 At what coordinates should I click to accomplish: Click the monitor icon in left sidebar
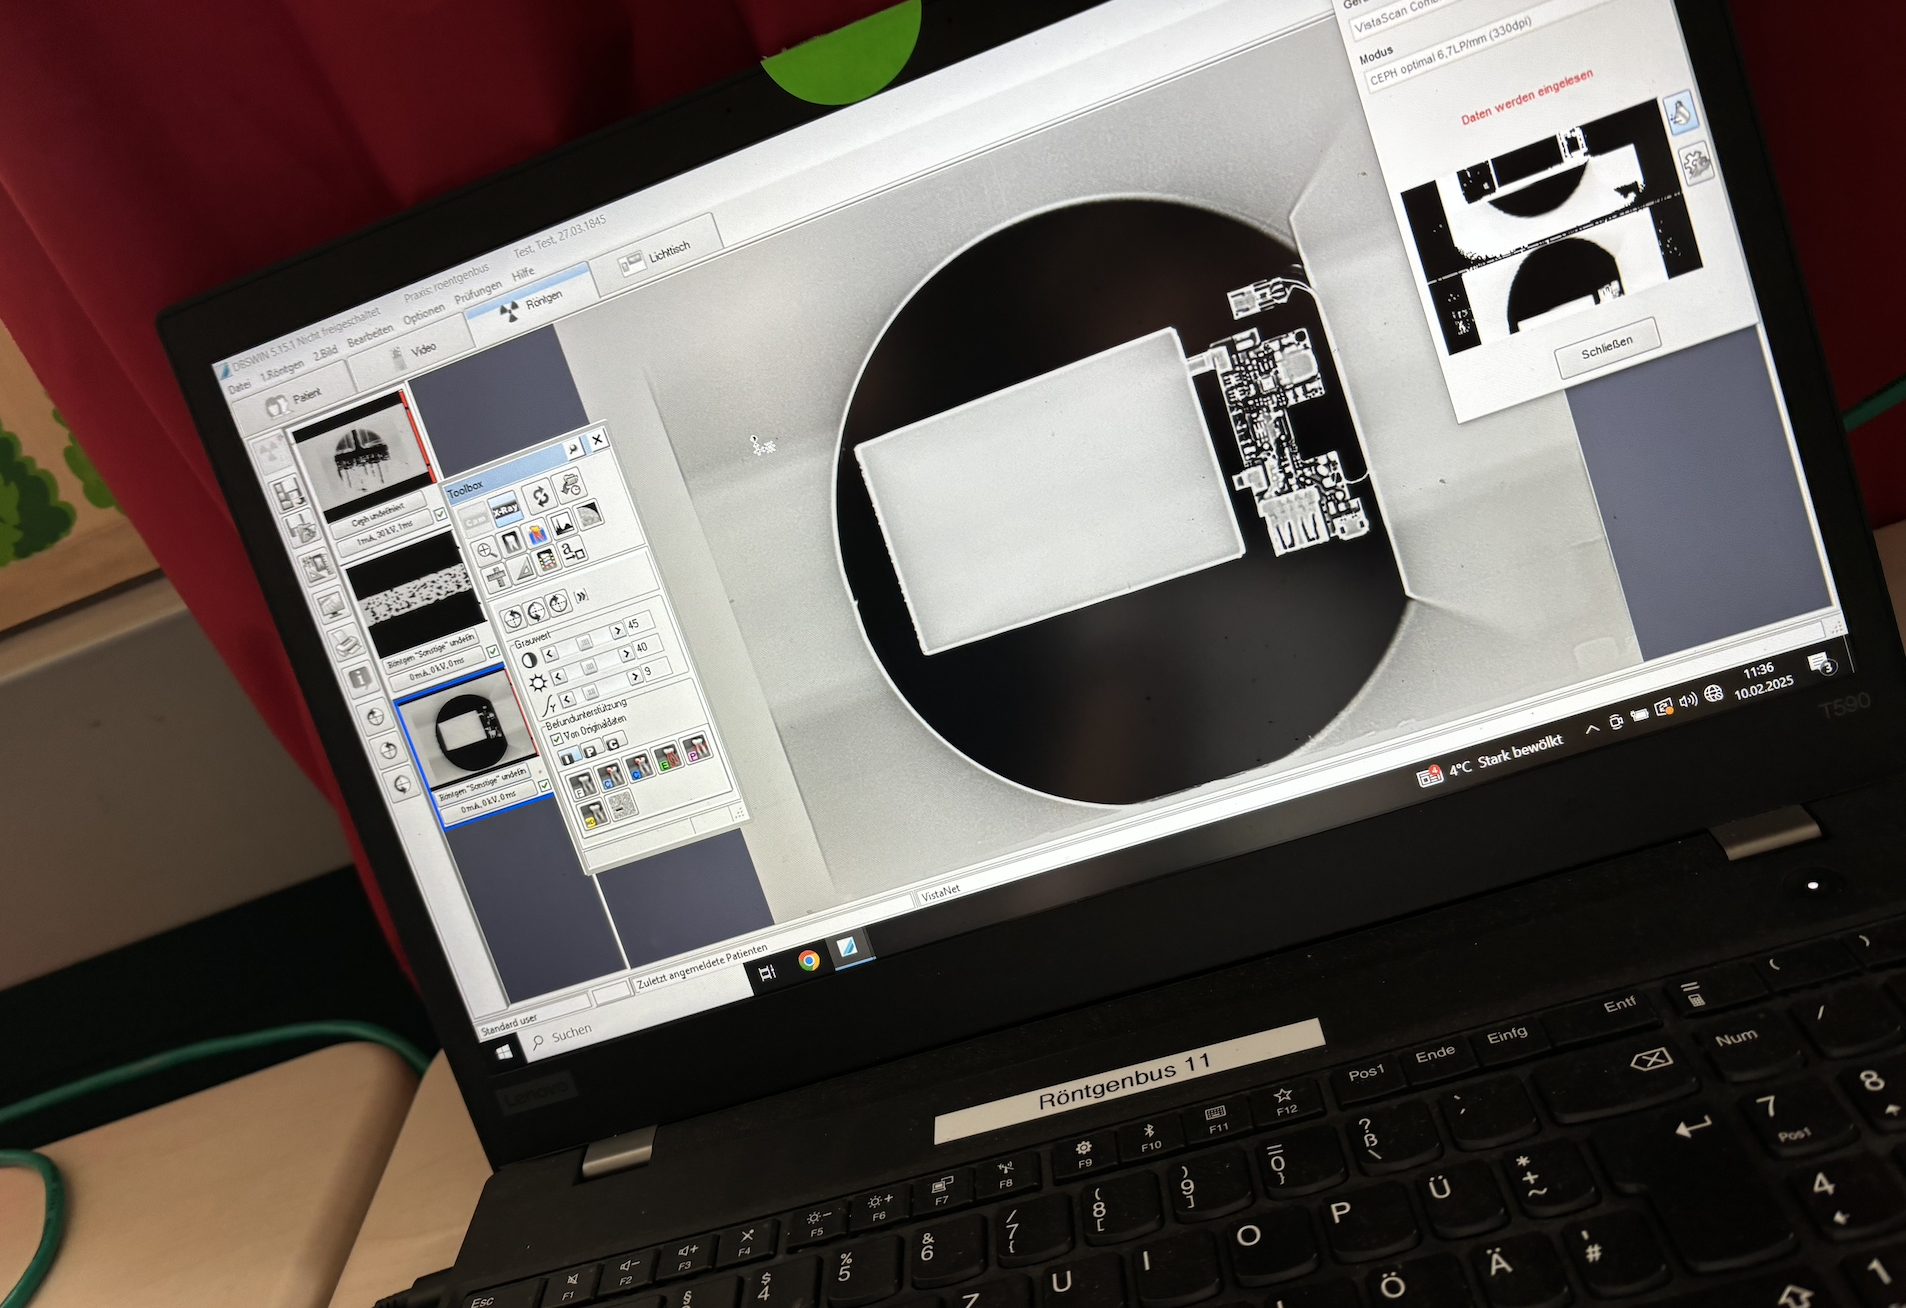tap(332, 605)
